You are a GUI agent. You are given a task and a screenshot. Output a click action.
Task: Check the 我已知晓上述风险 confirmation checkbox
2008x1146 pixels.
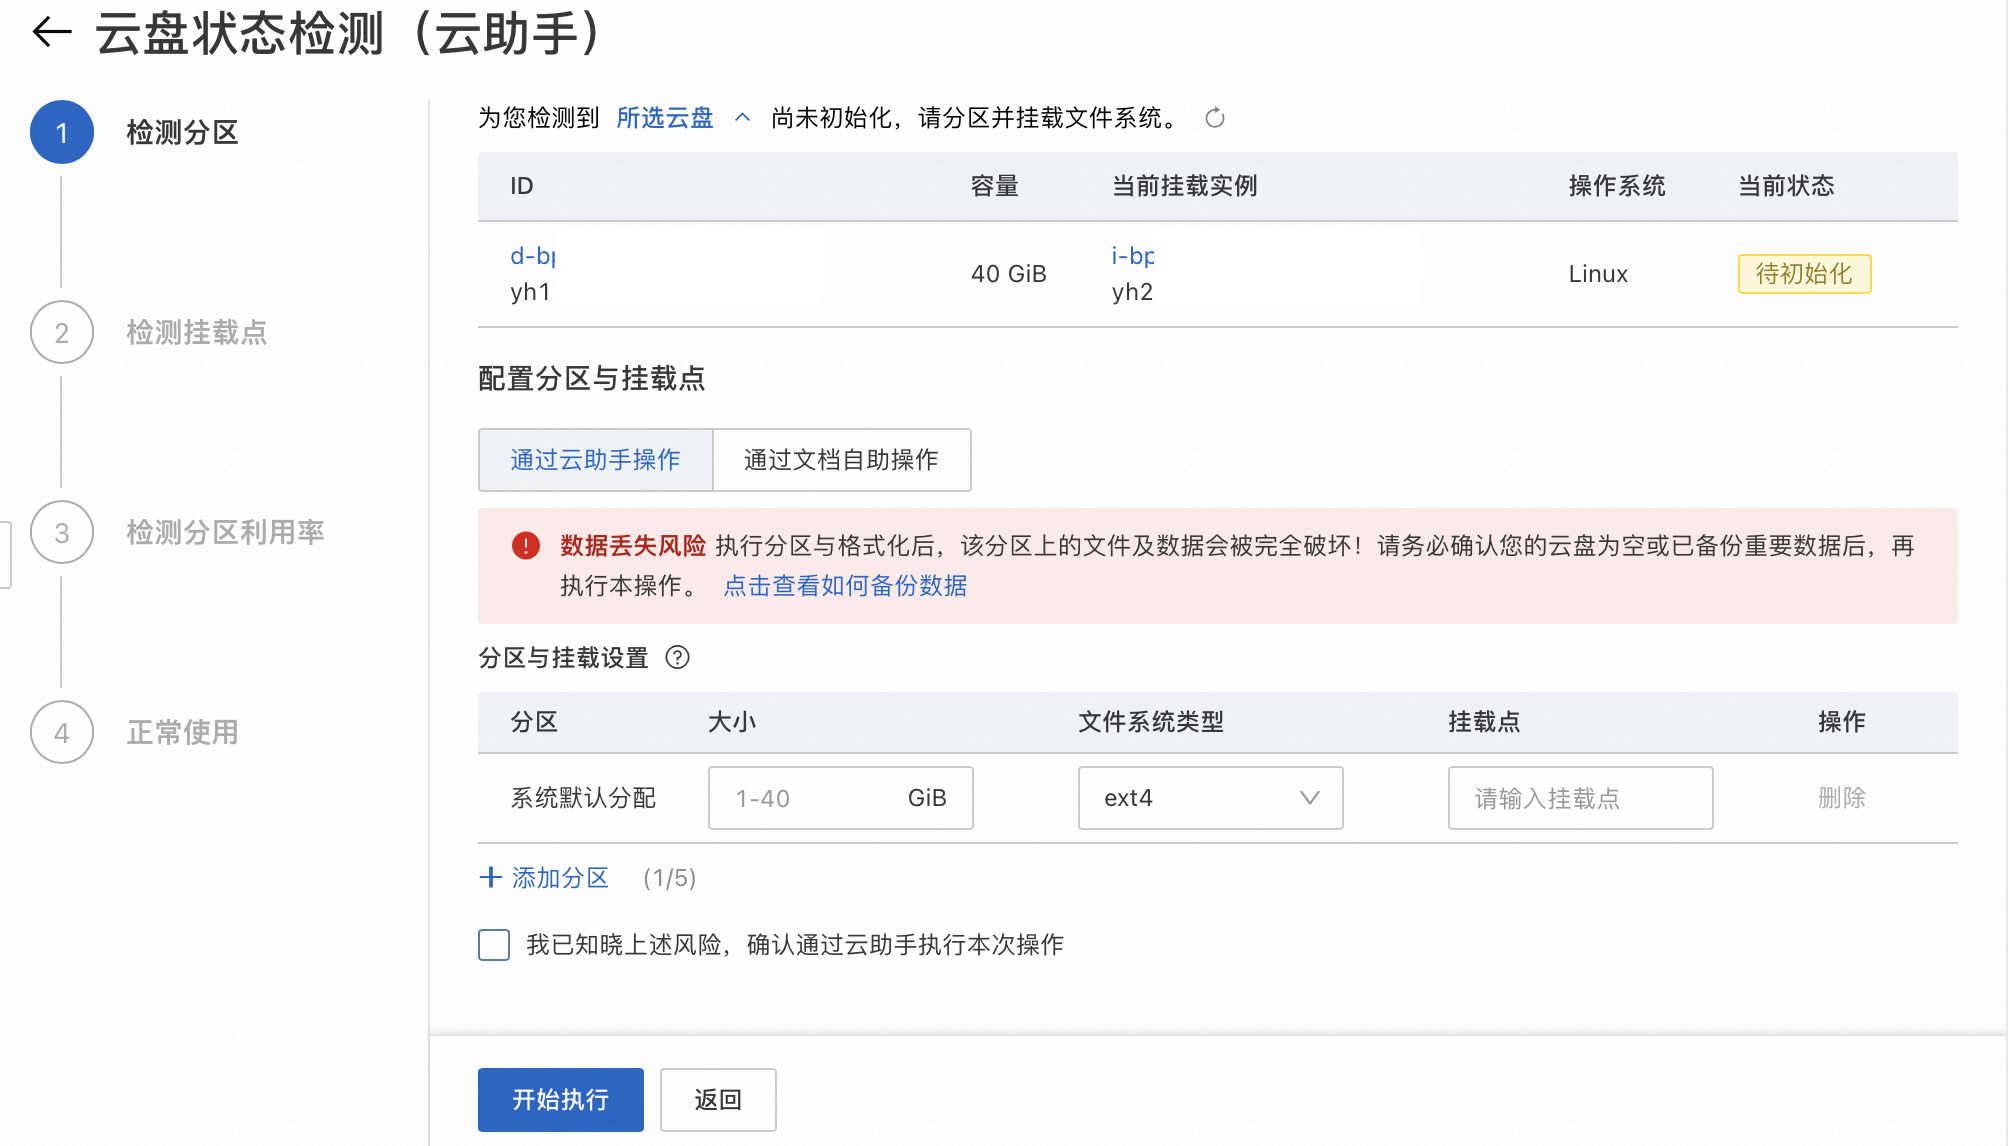click(494, 944)
